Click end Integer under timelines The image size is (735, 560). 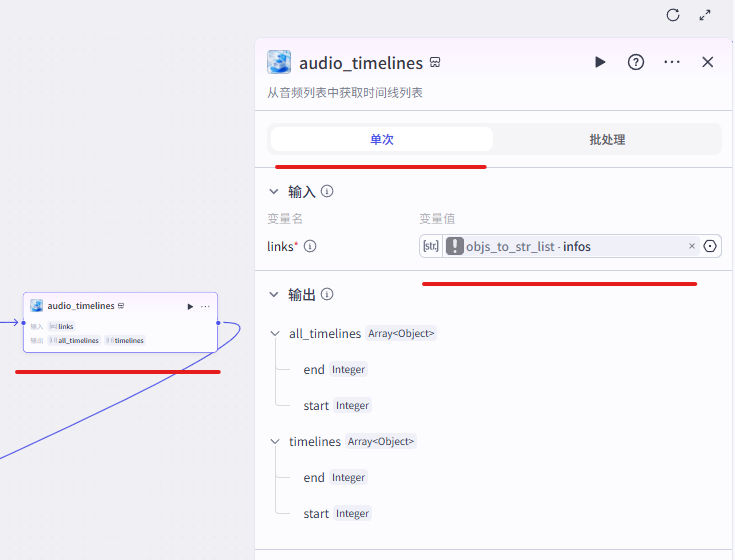[x=335, y=478]
